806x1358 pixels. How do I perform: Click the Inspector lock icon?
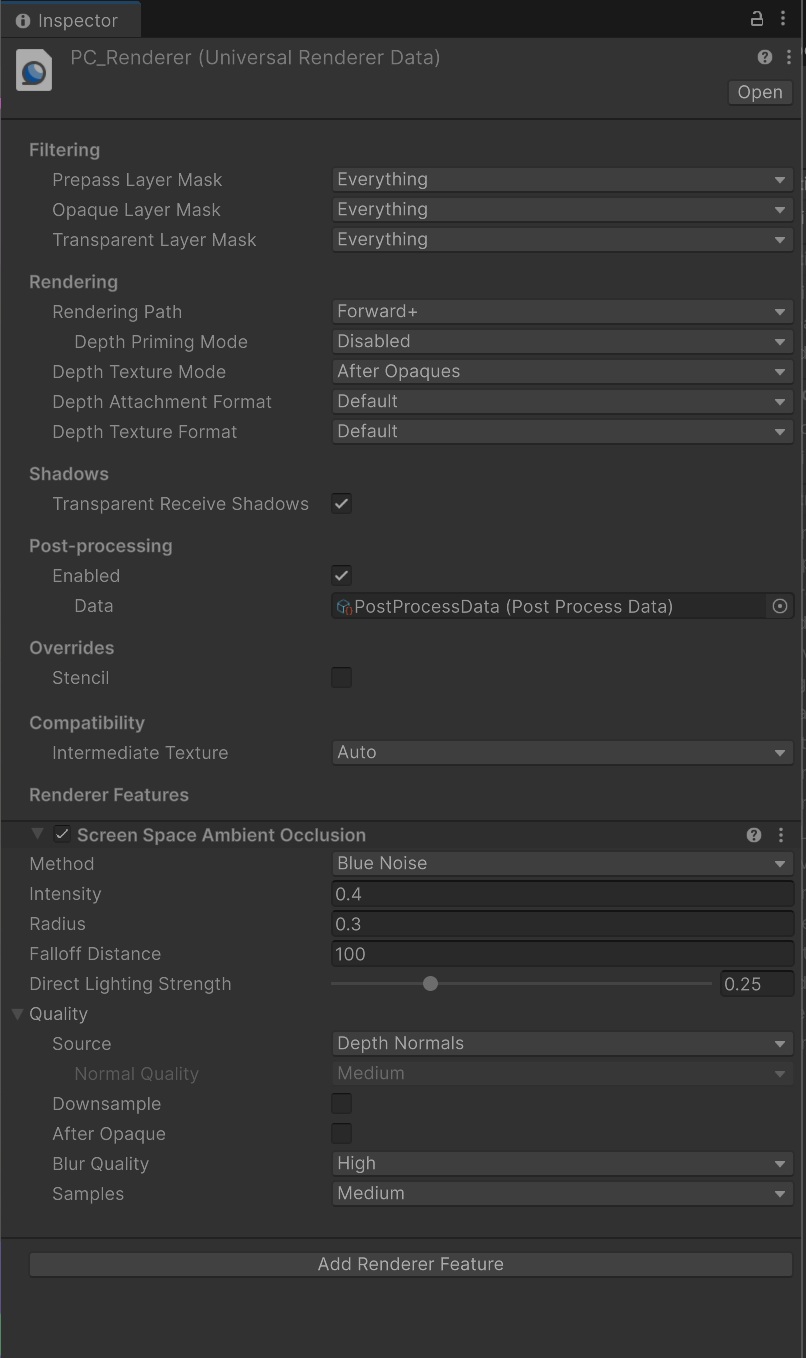757,19
